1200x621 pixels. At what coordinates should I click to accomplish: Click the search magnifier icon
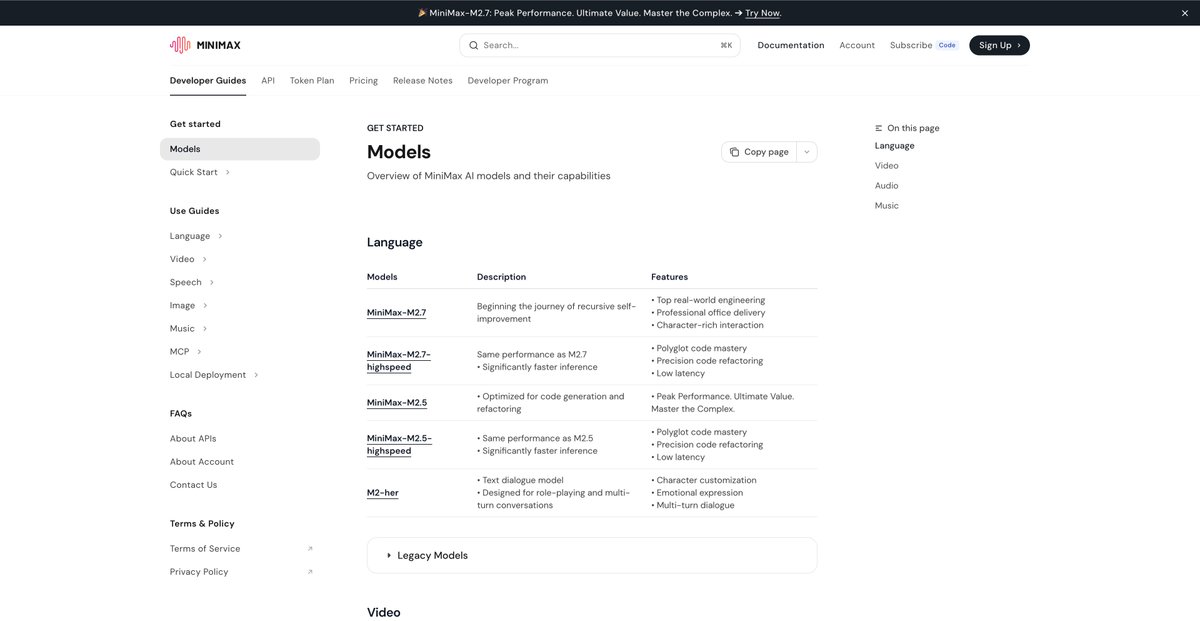pyautogui.click(x=474, y=45)
